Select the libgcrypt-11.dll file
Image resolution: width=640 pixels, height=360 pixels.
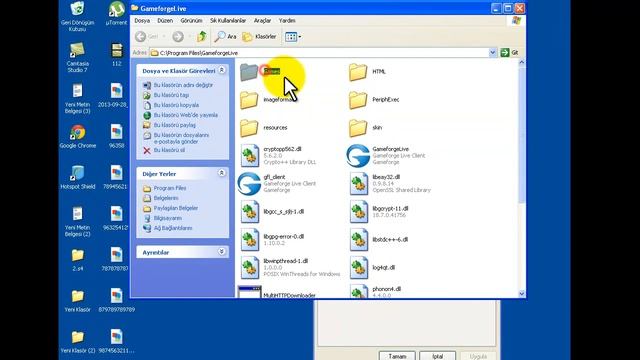click(x=379, y=211)
